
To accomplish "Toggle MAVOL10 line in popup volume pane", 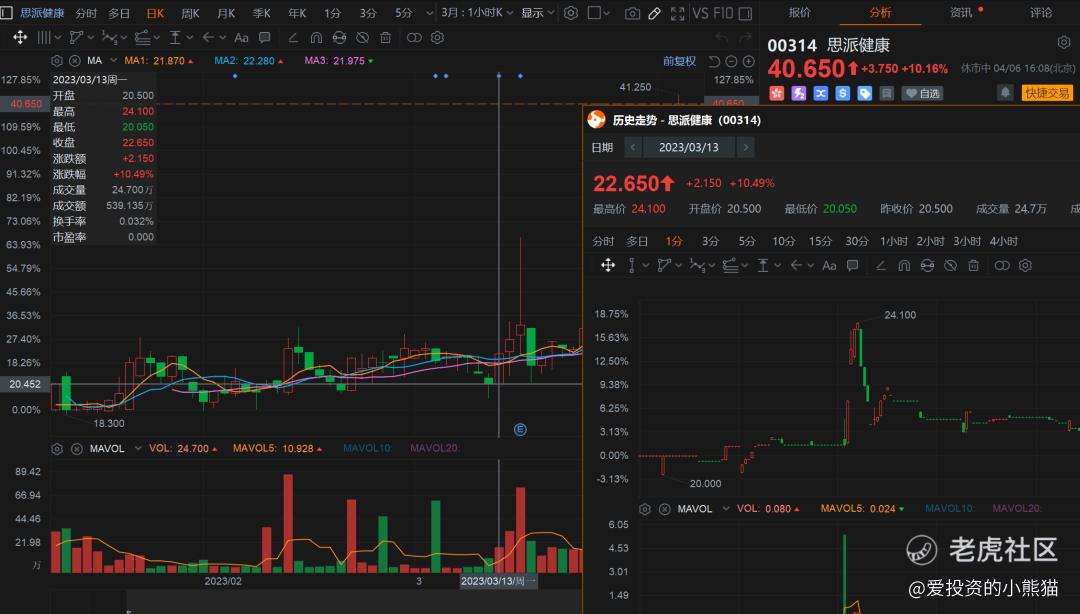I will click(x=950, y=508).
